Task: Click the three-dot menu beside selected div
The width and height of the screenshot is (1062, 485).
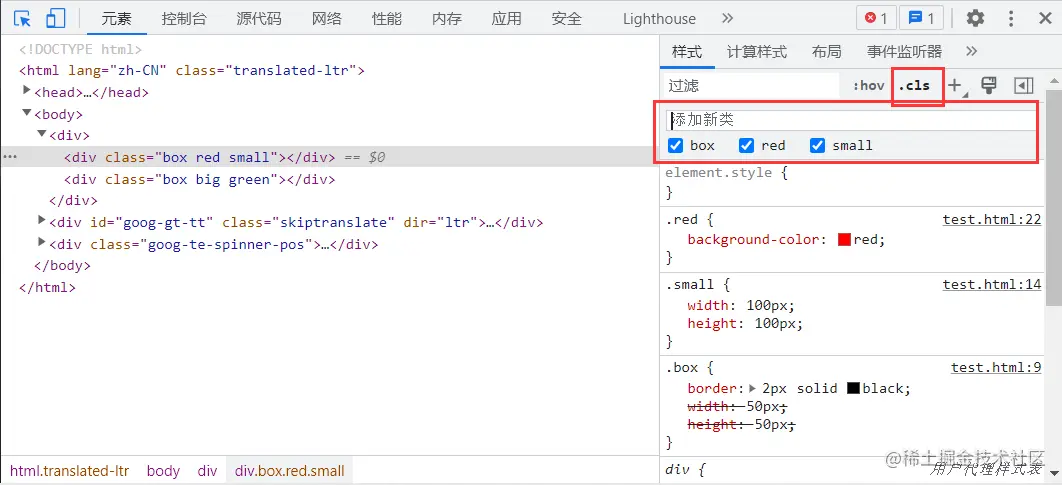Action: click(x=9, y=156)
